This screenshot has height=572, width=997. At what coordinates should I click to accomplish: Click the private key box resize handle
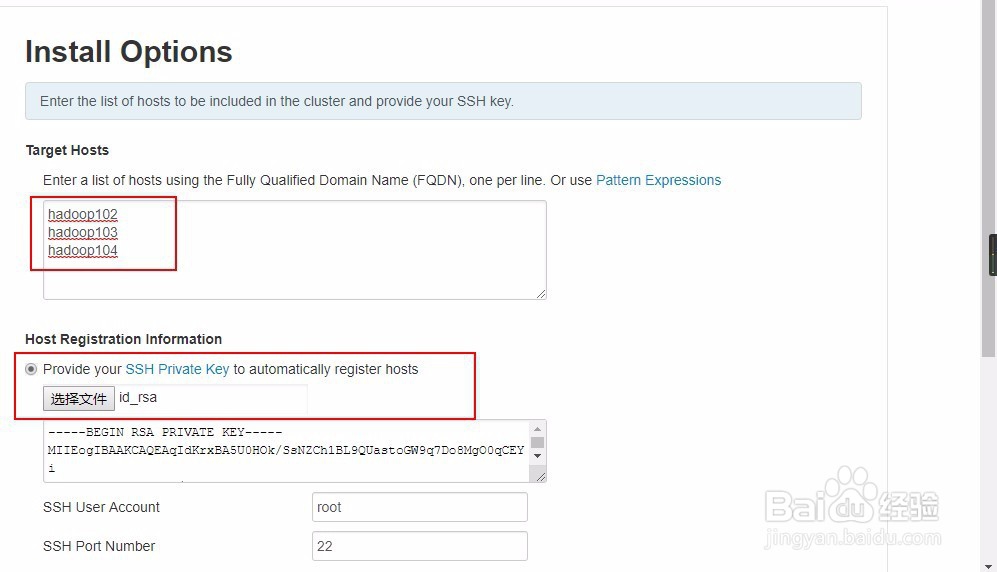click(x=541, y=477)
